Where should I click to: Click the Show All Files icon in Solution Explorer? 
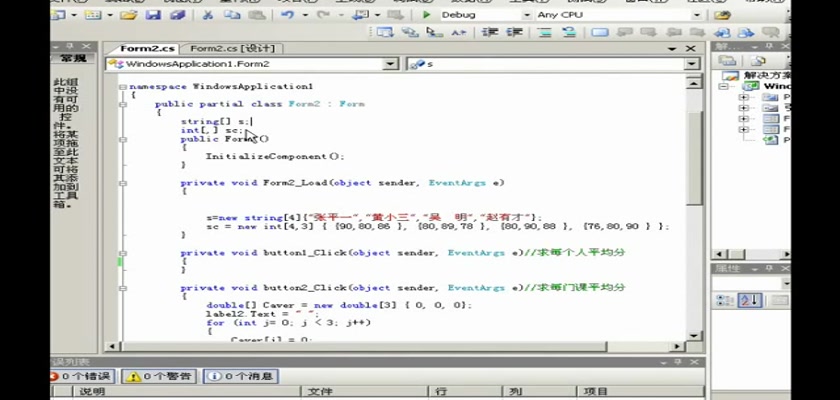point(758,61)
